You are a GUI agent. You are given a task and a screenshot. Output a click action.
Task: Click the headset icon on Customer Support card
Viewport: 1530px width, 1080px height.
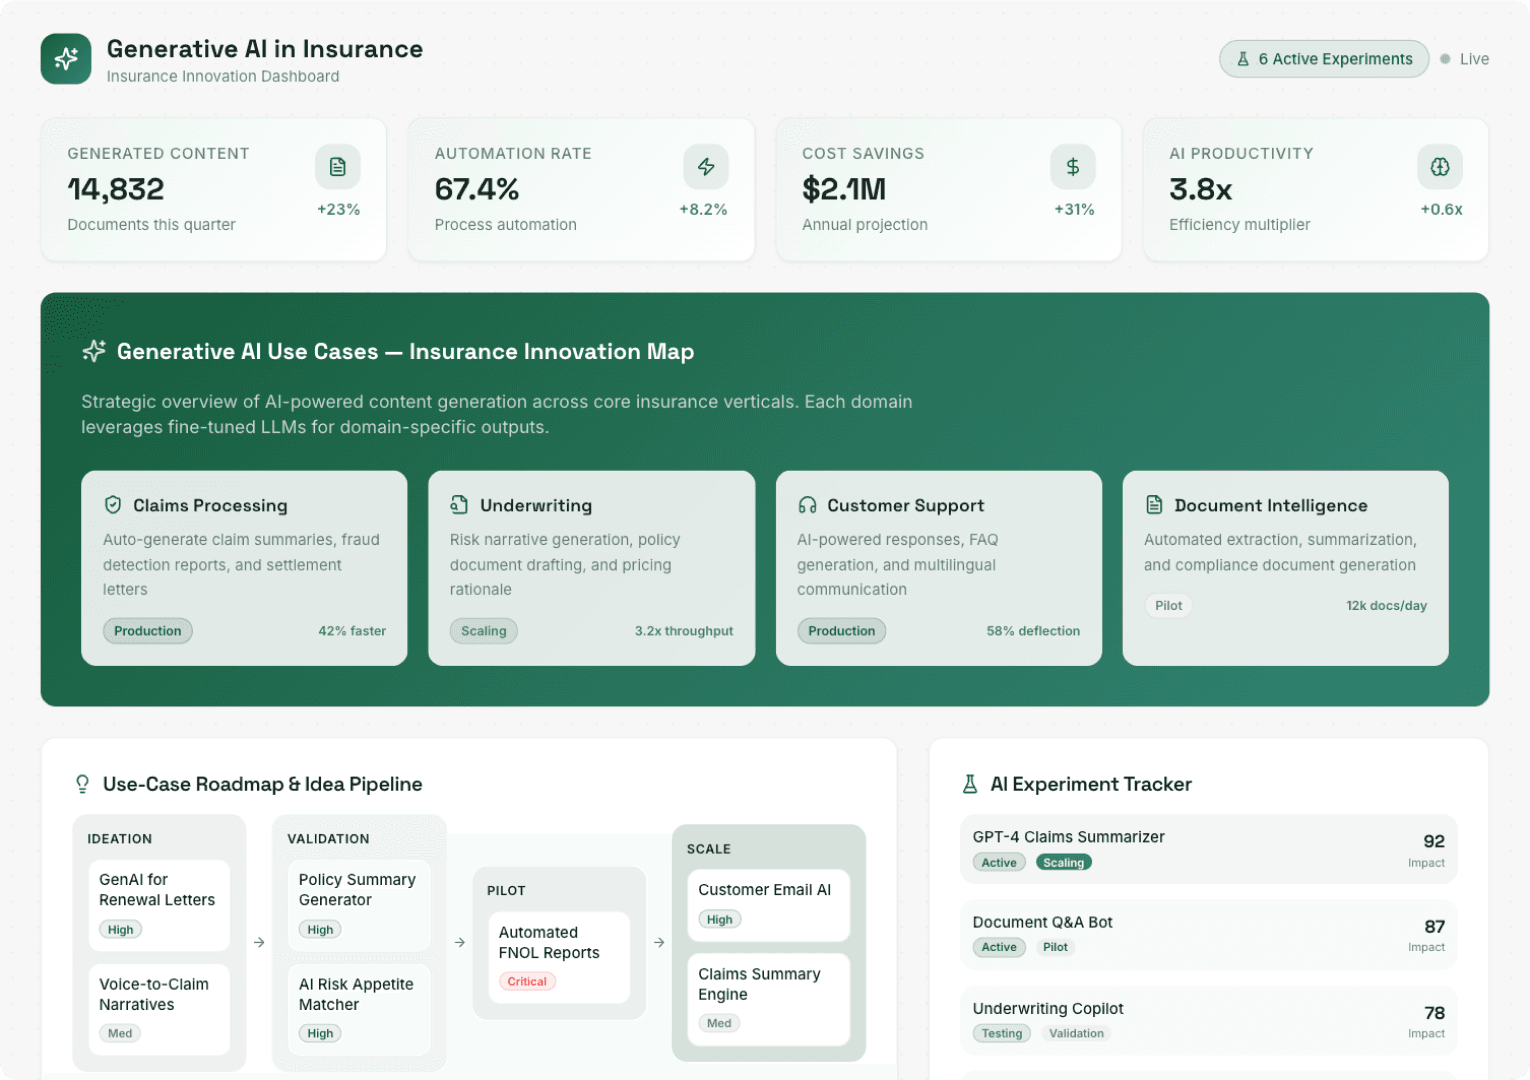pyautogui.click(x=807, y=505)
